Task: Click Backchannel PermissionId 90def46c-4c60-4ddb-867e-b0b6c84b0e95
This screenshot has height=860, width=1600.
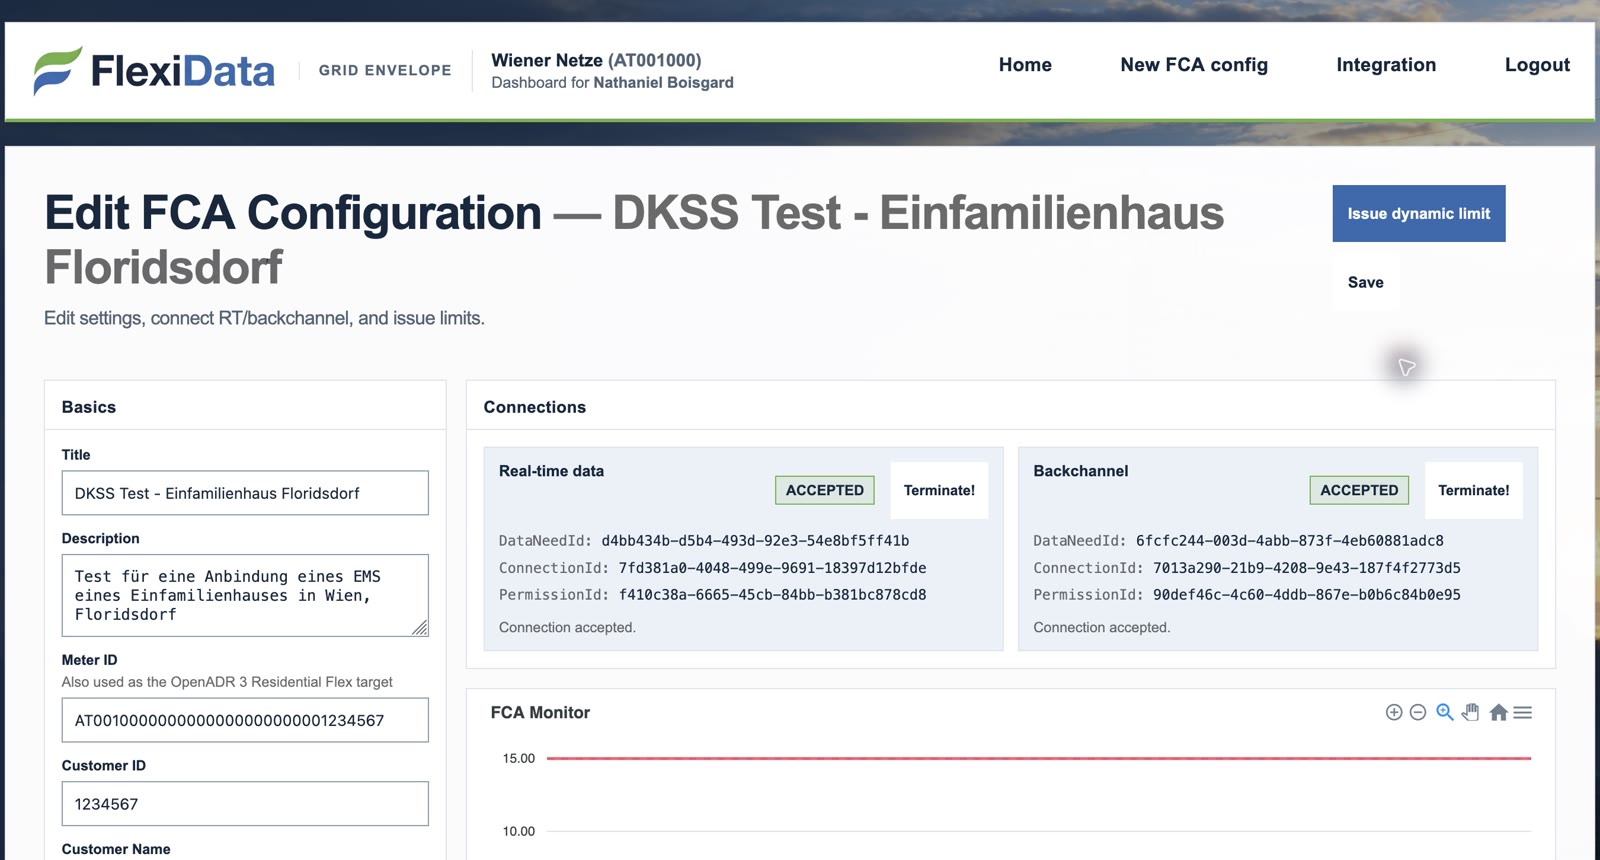Action: point(1306,595)
